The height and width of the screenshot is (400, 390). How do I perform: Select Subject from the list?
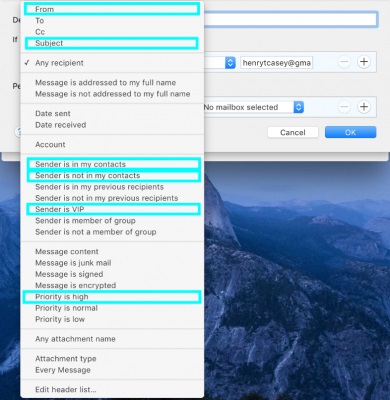(112, 43)
